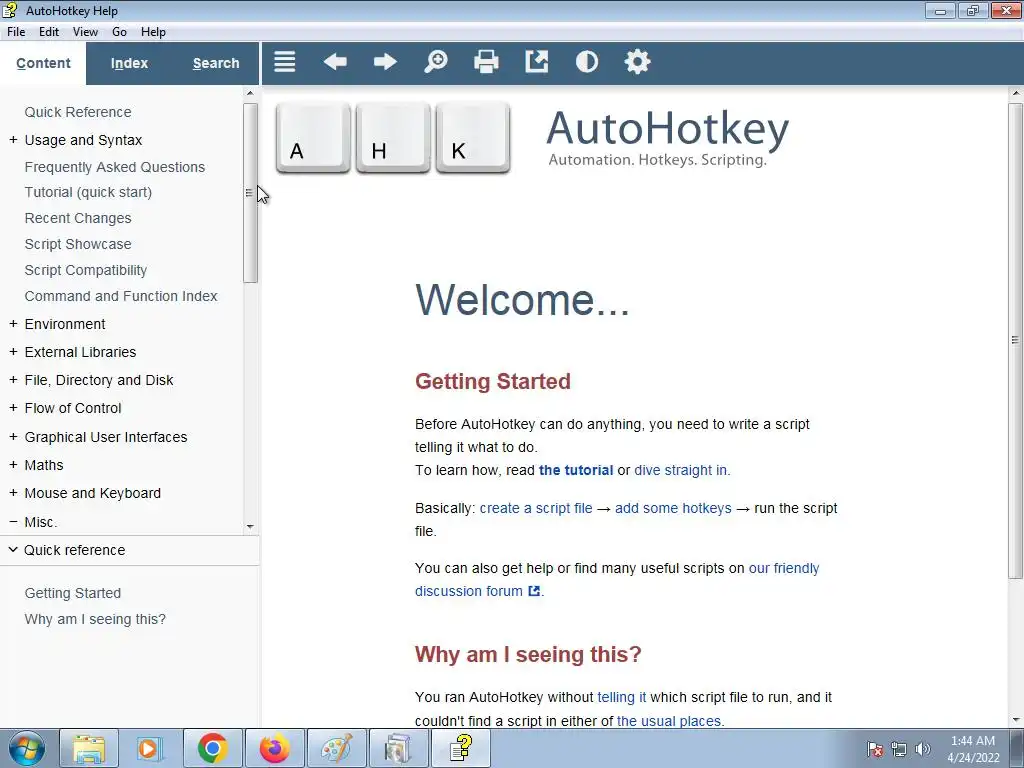Click the A key logo image
Screen dimensions: 1024x768
point(313,137)
